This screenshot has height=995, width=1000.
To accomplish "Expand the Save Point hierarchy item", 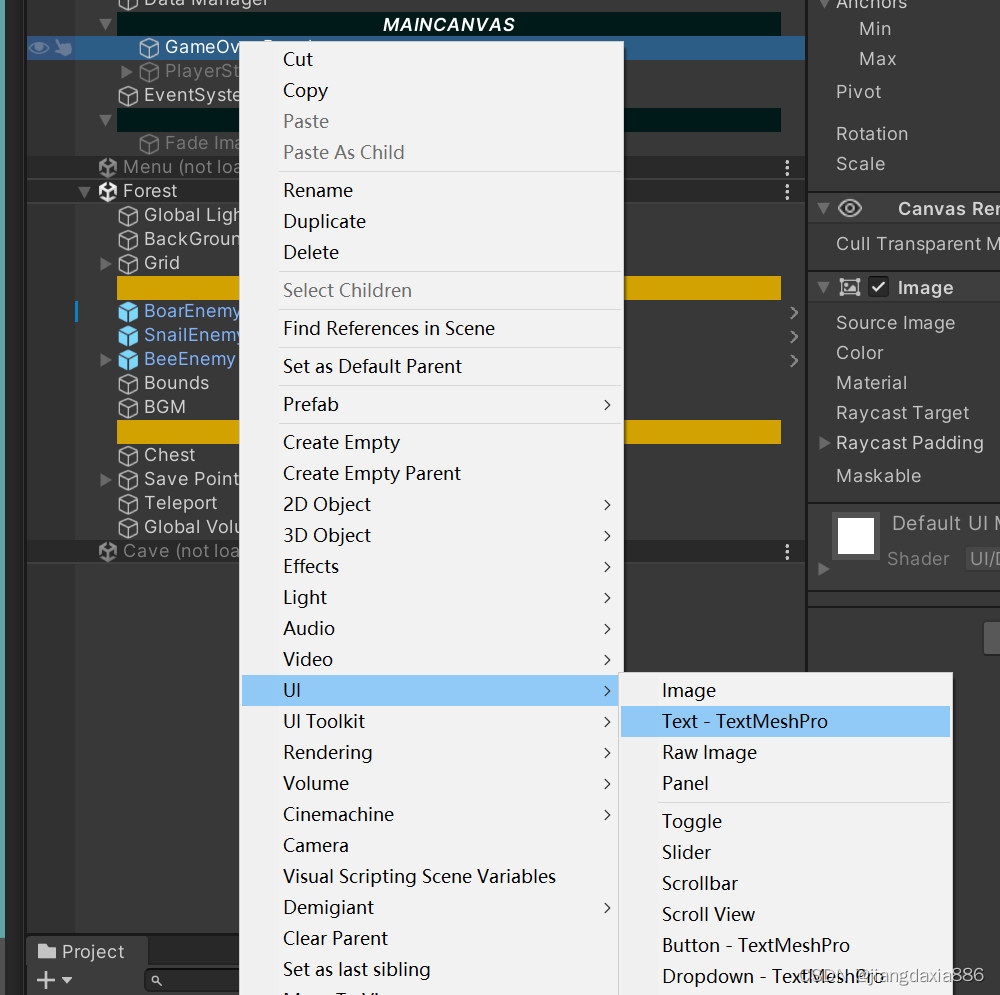I will 106,480.
